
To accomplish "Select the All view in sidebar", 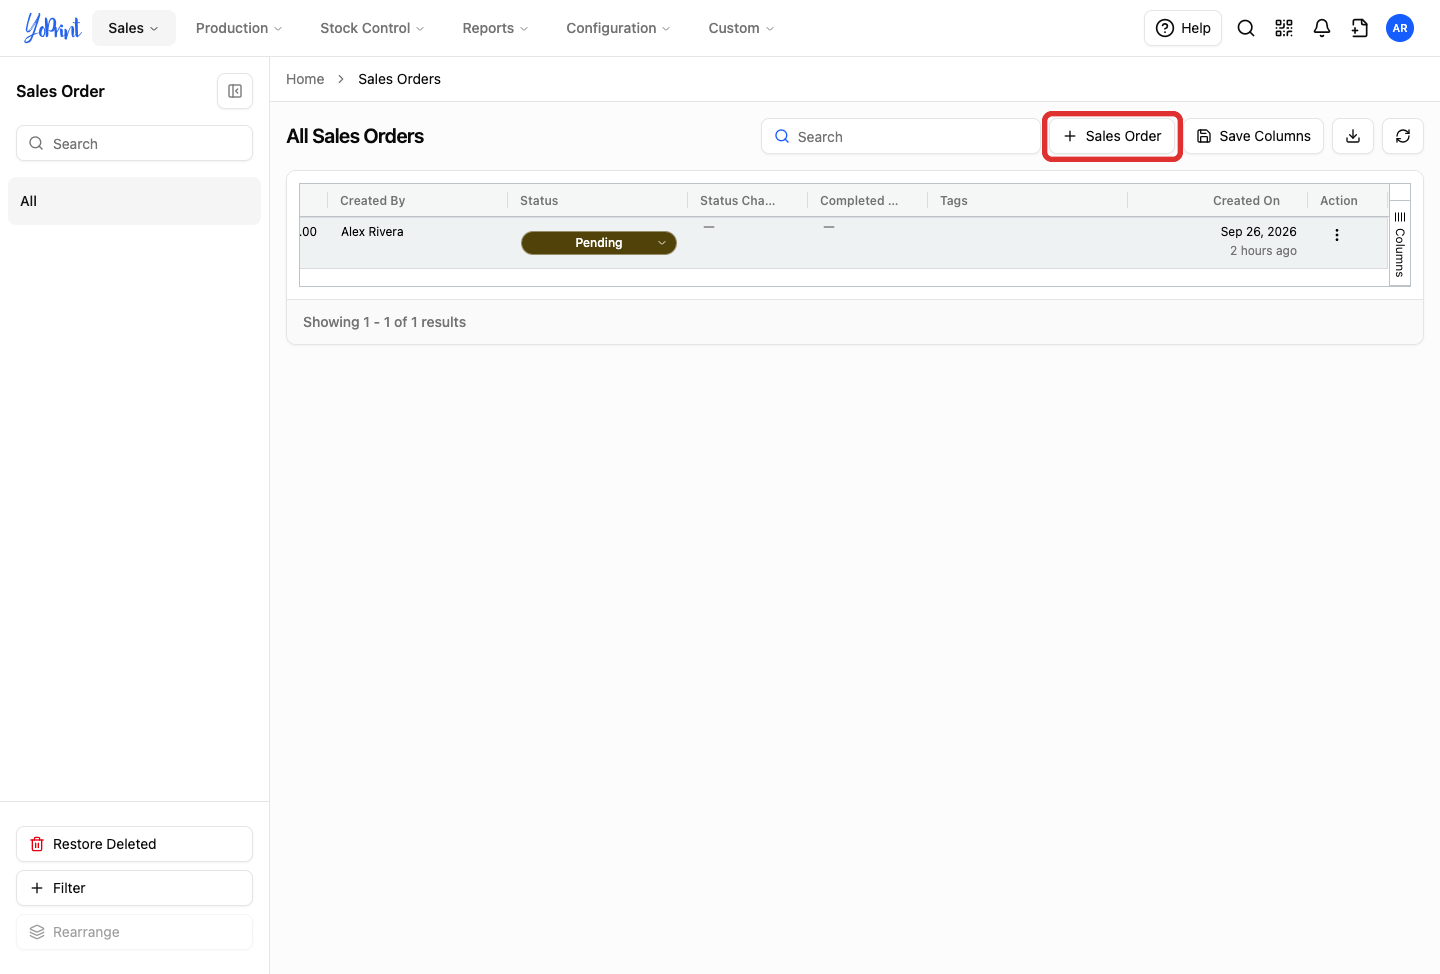I will tap(134, 201).
